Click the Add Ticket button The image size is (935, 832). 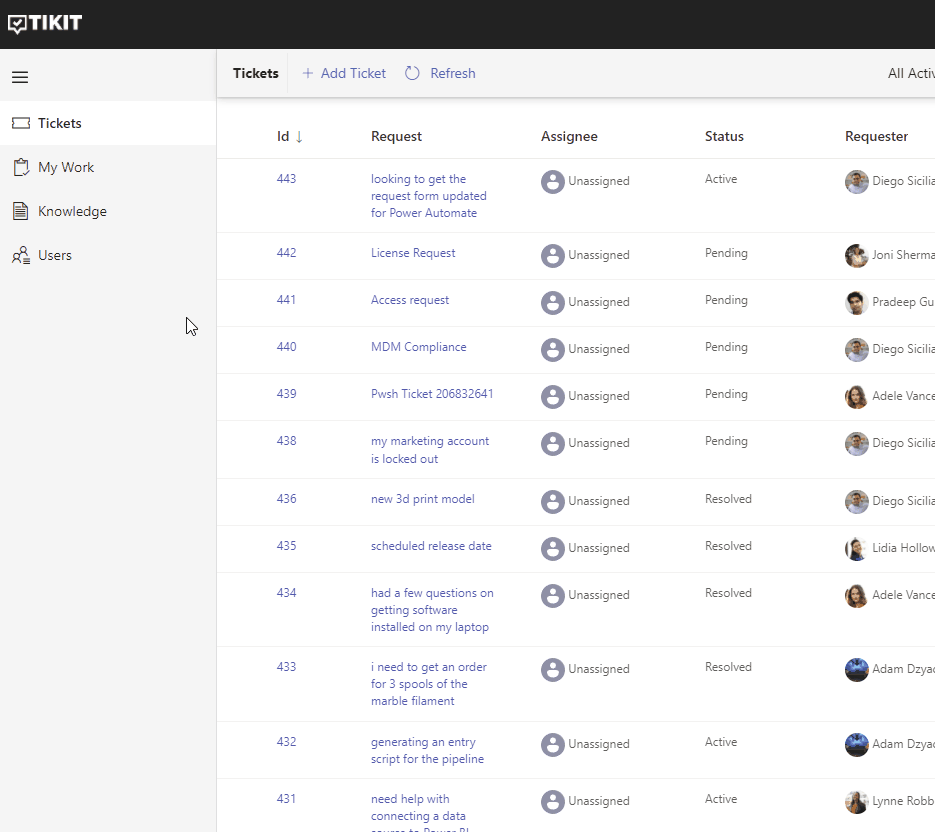tap(343, 73)
